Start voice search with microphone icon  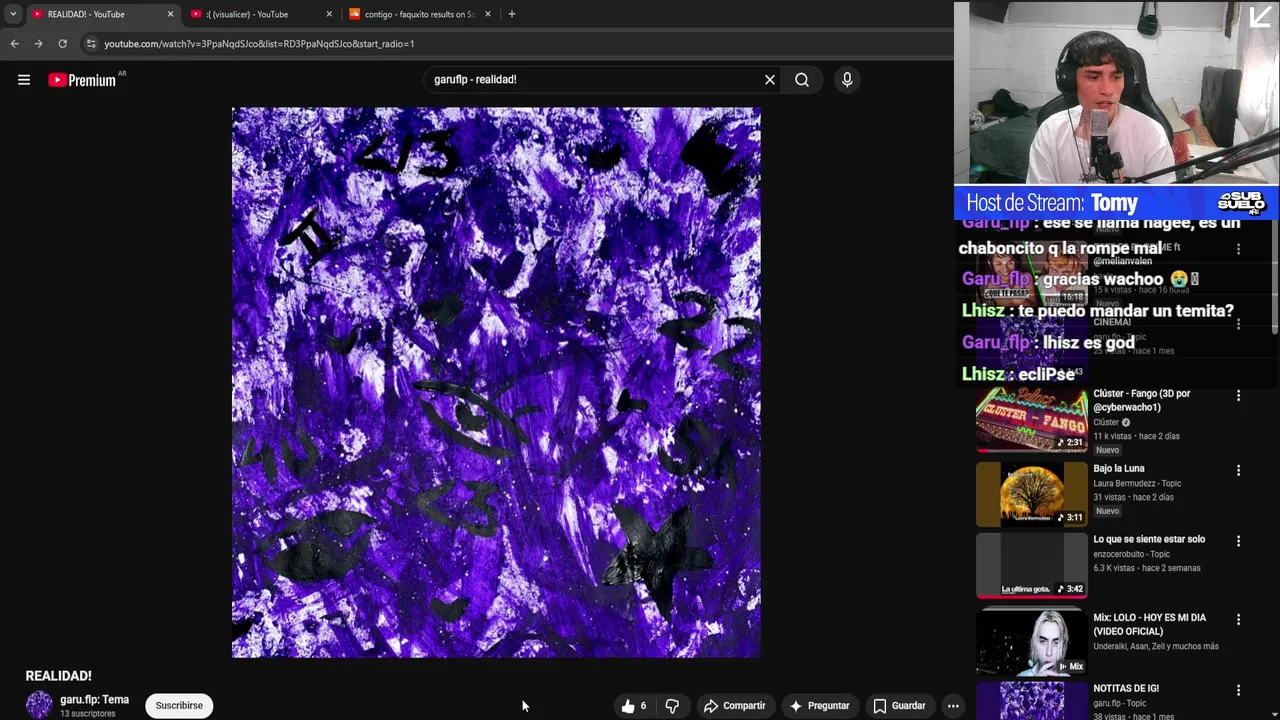[847, 80]
